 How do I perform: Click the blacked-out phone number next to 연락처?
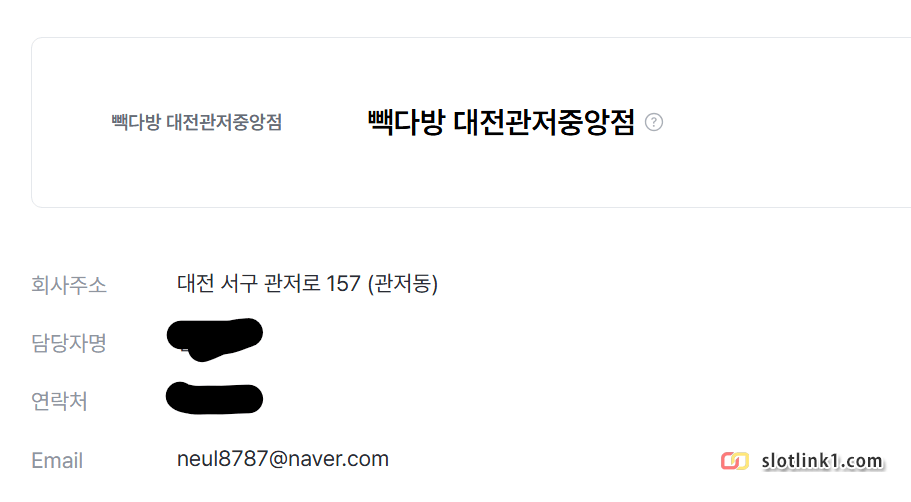[214, 398]
